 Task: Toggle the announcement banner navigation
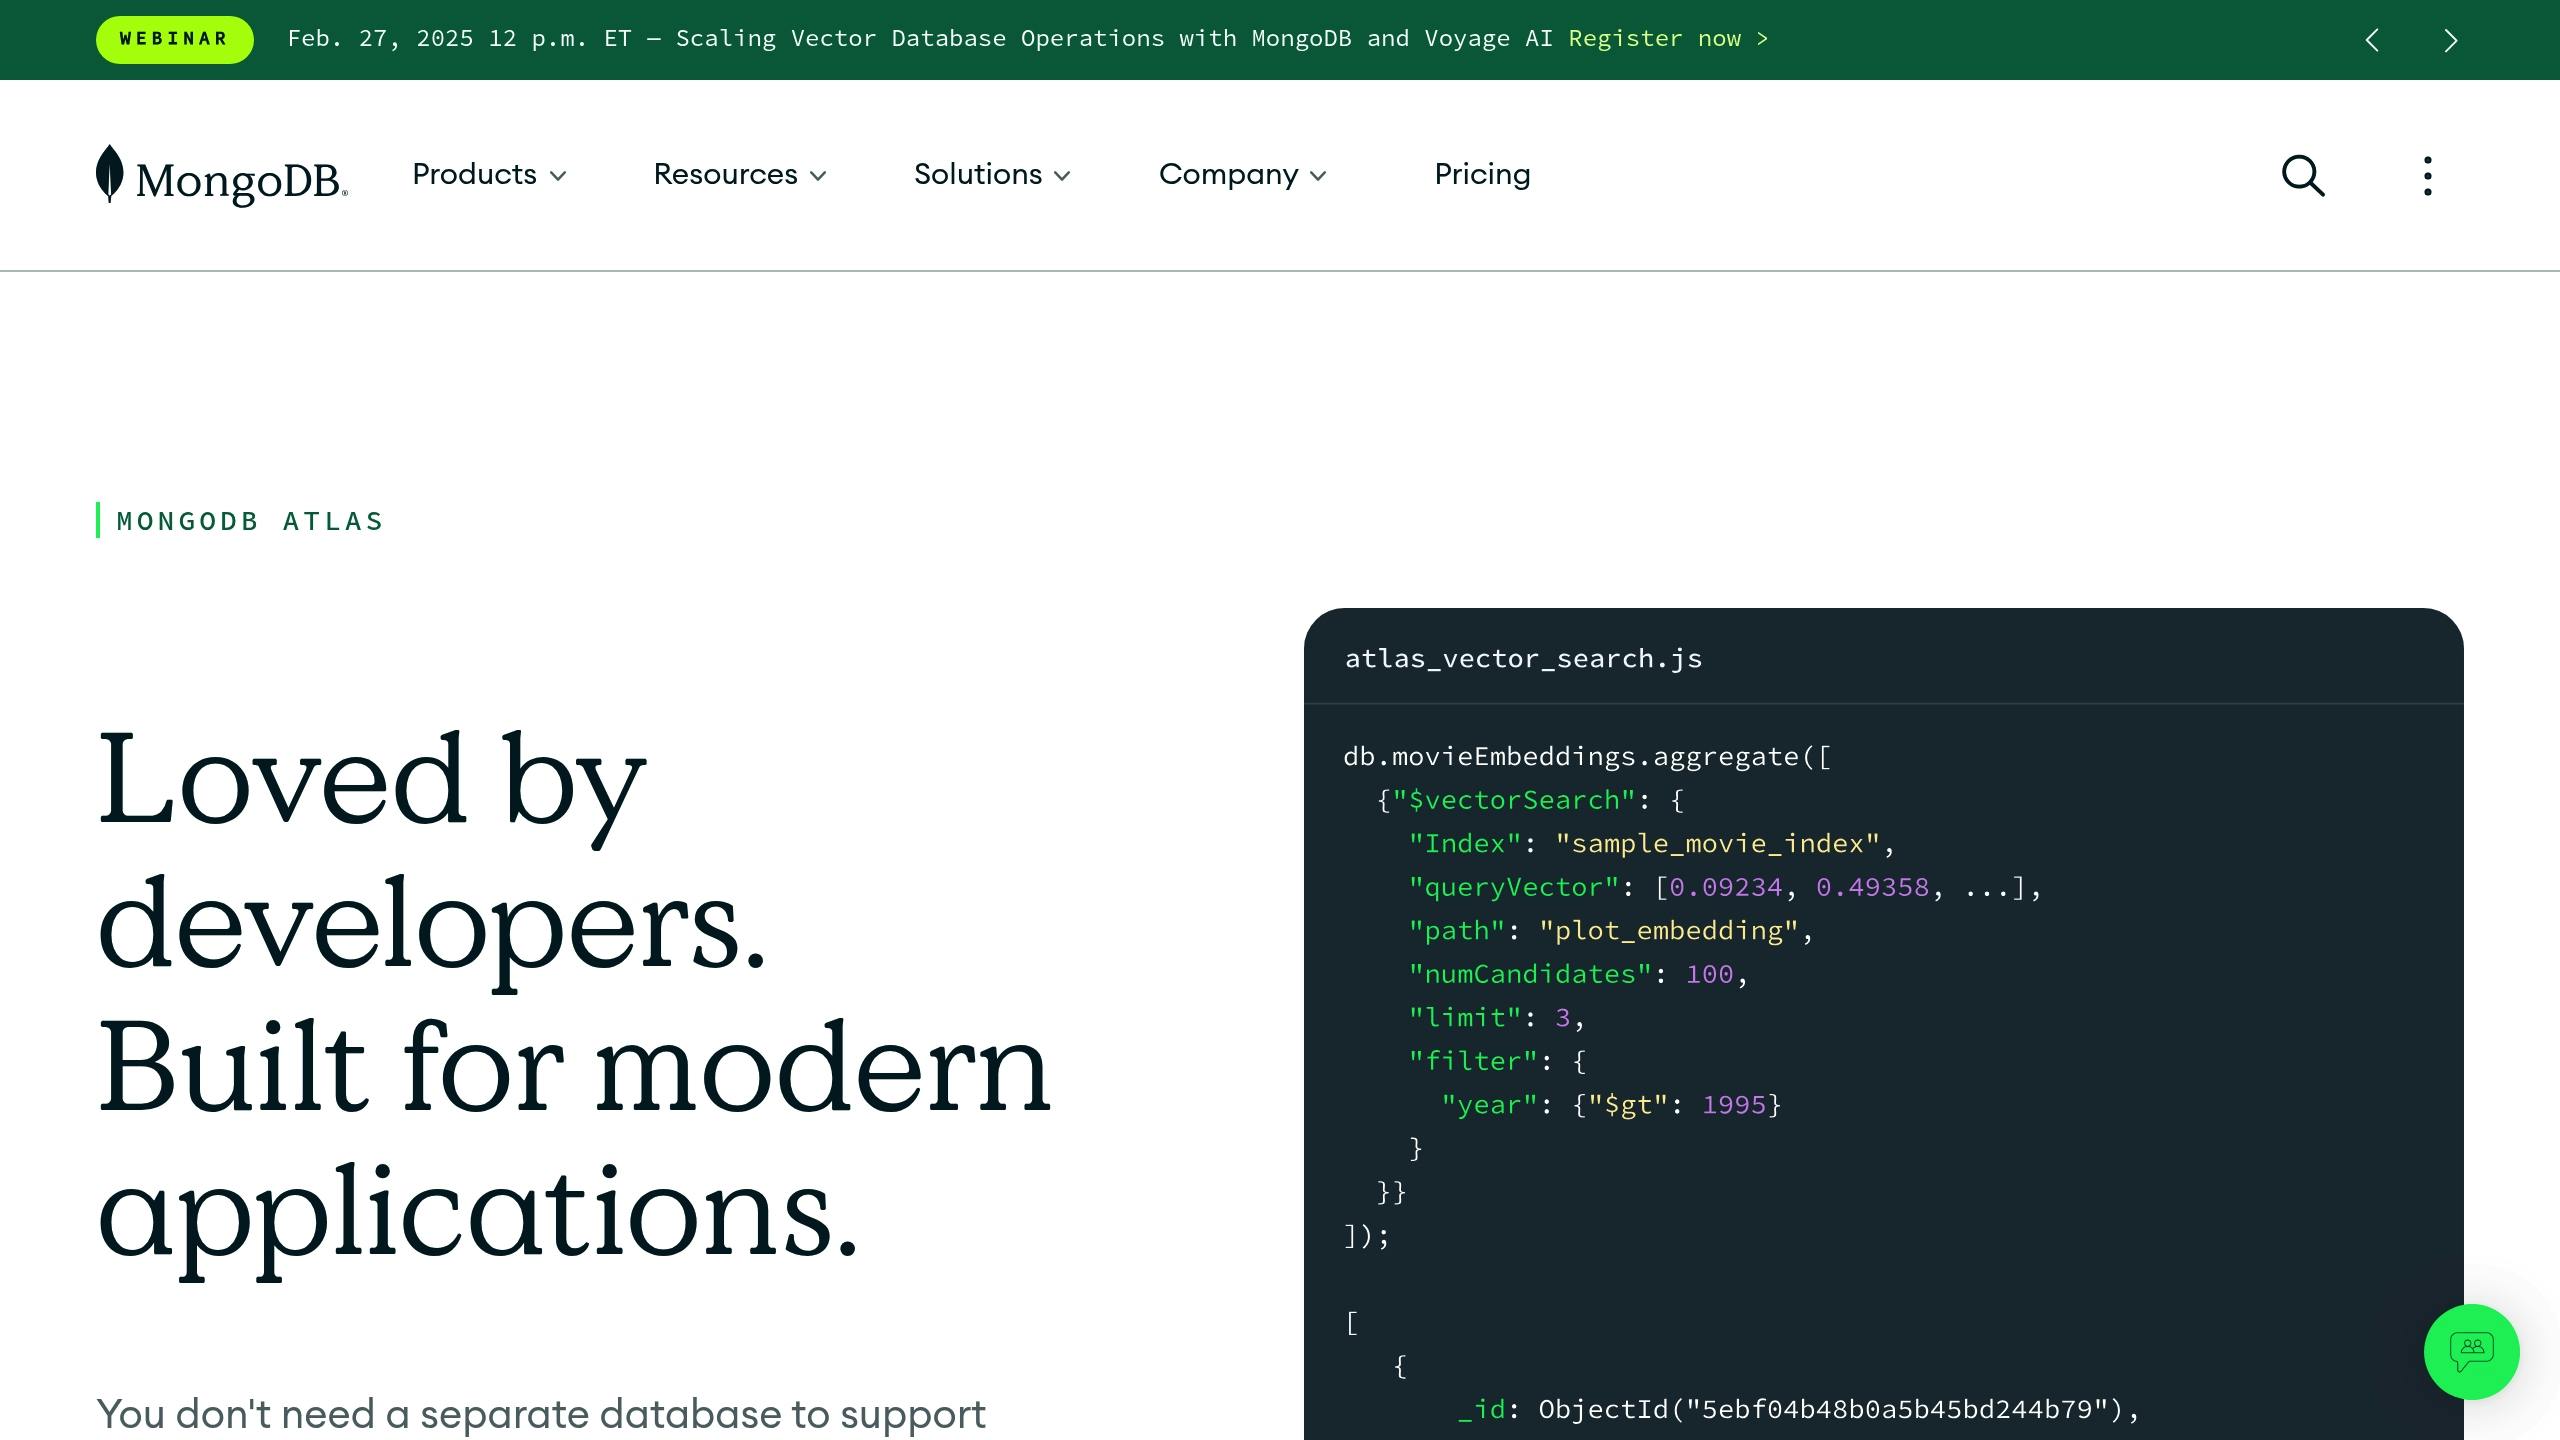click(2449, 39)
